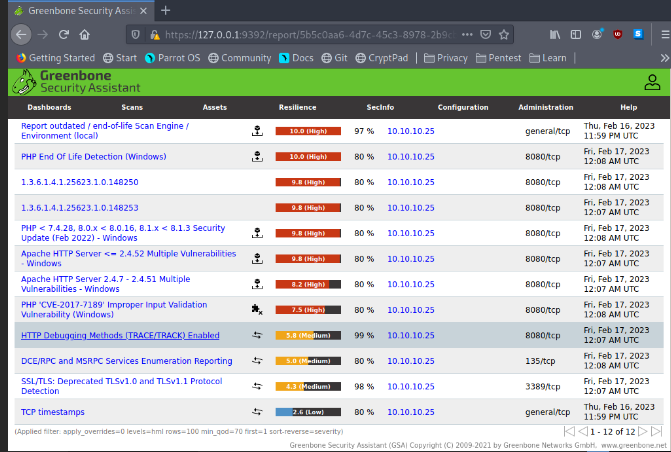Open the SecInfo menu
This screenshot has width=671, height=452.
tap(380, 107)
